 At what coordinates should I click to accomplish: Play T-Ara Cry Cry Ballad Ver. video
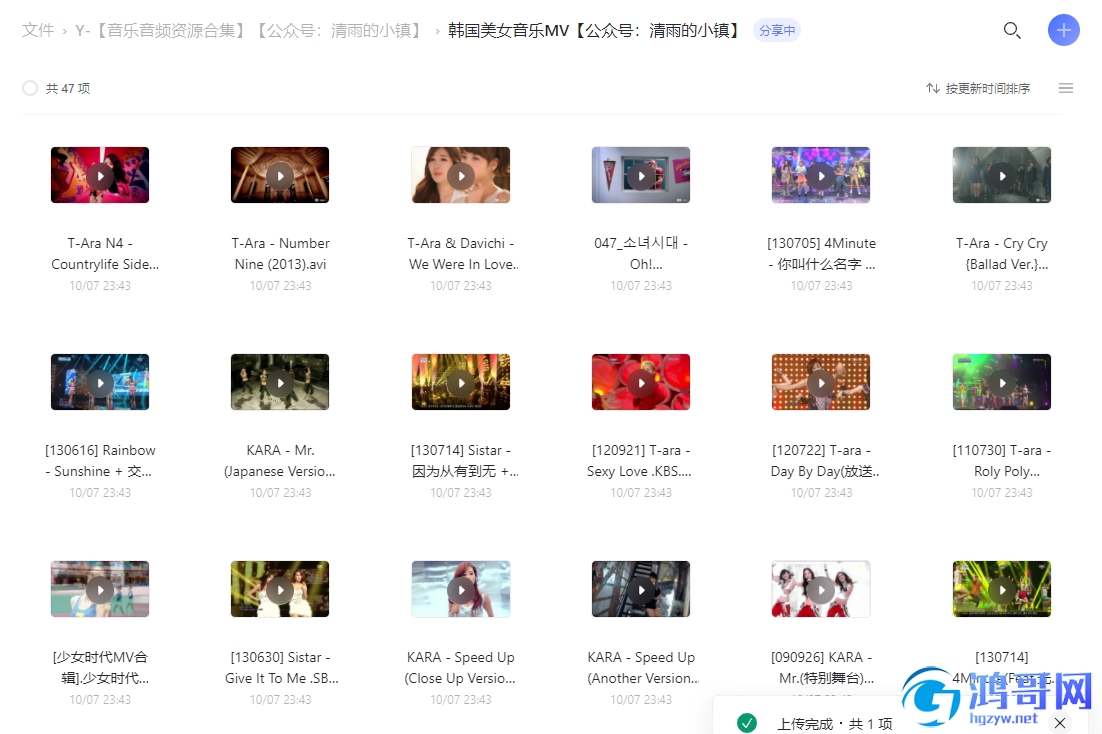pyautogui.click(x=1001, y=175)
